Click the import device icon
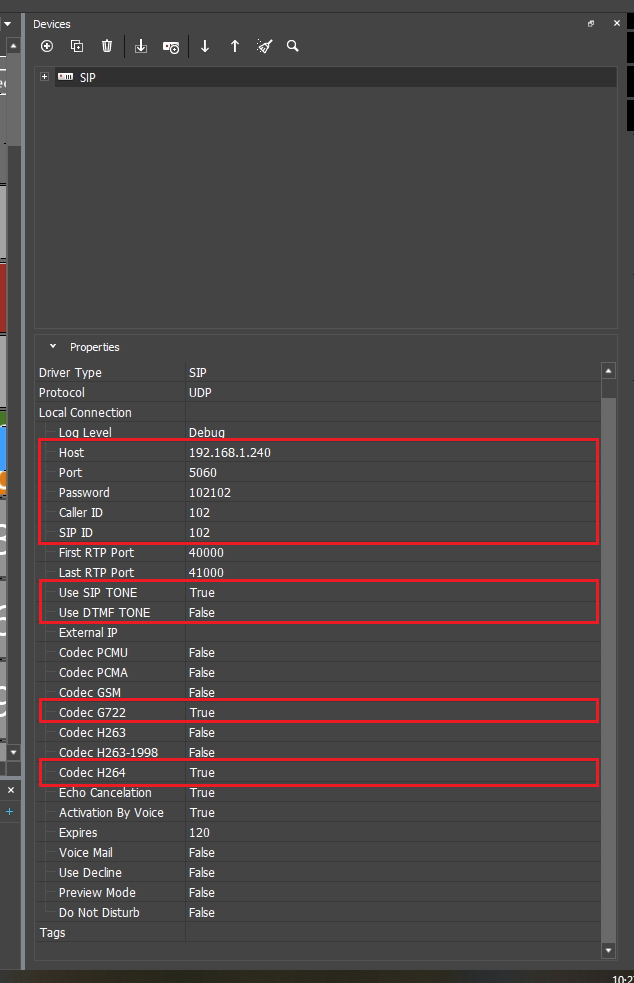The height and width of the screenshot is (983, 634). [x=141, y=46]
